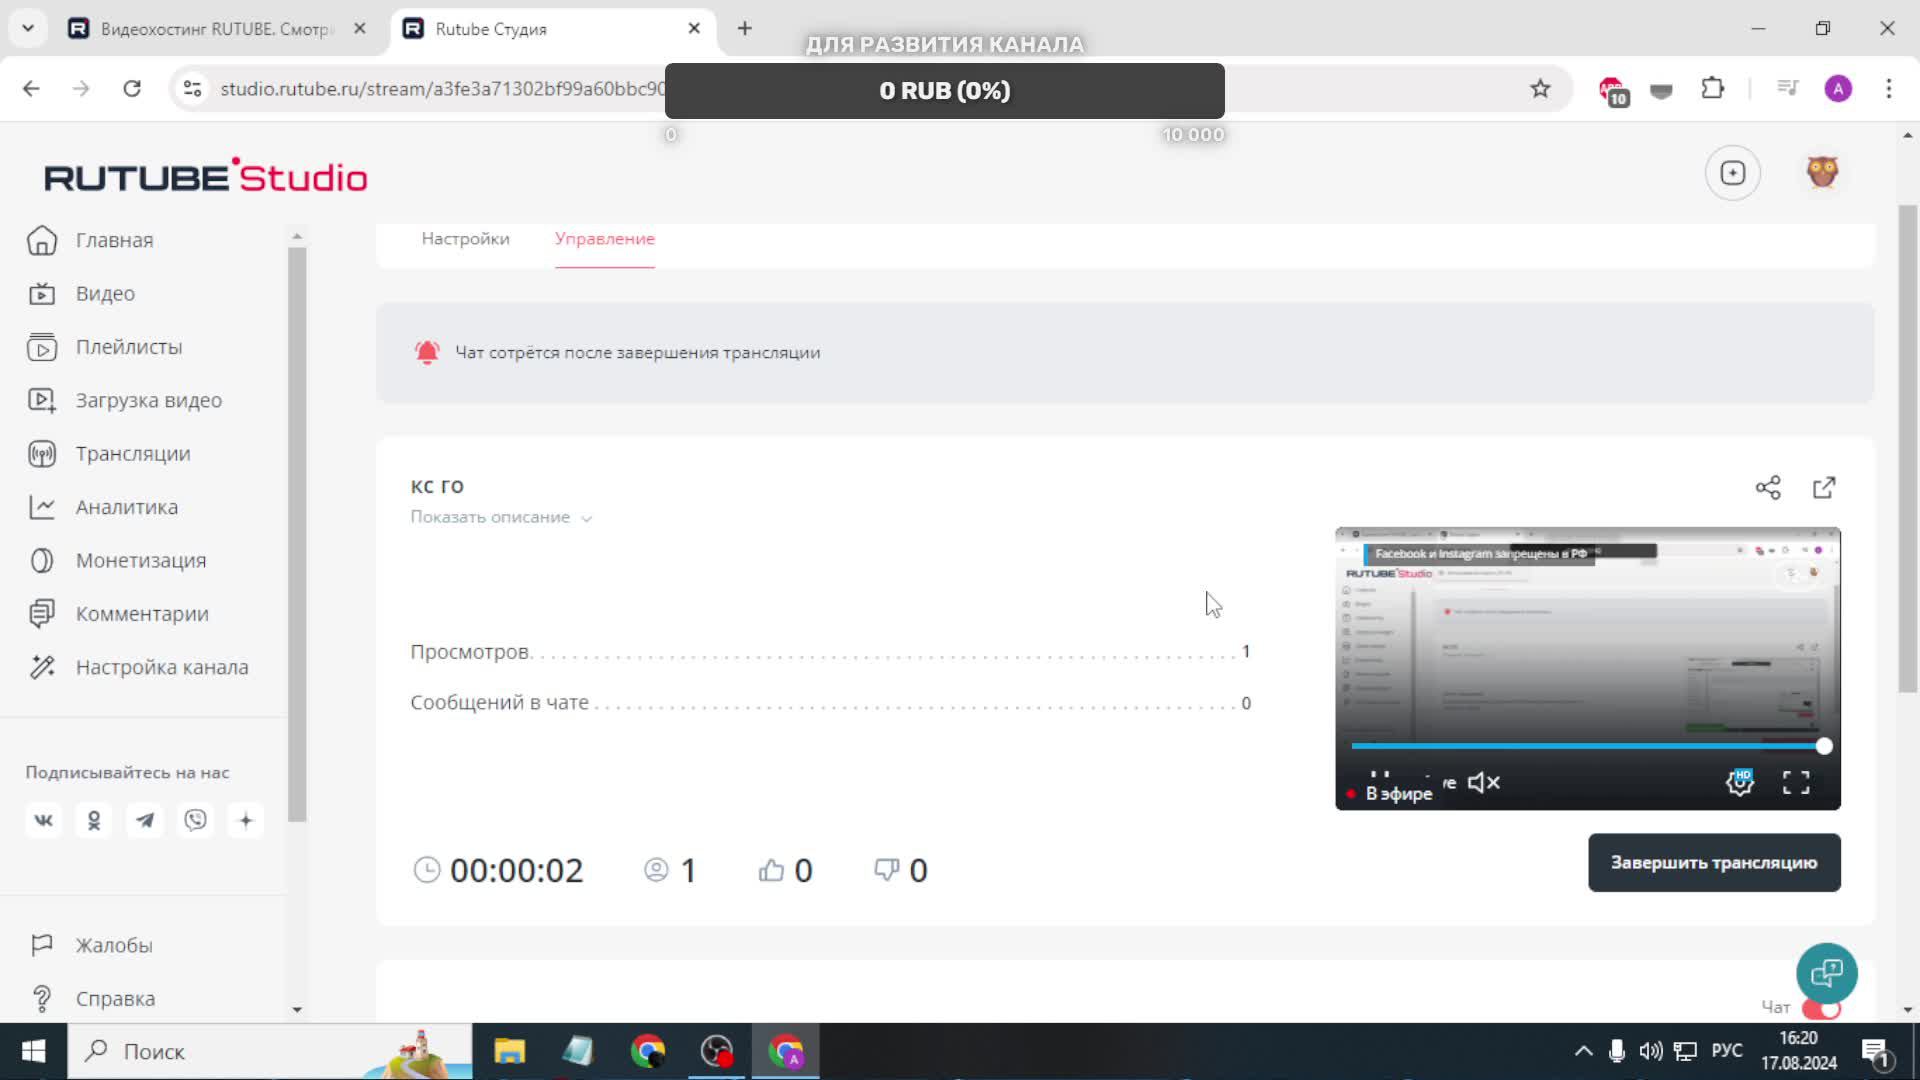Click Завершить трансляцию button
This screenshot has height=1080, width=1920.
coord(1713,862)
